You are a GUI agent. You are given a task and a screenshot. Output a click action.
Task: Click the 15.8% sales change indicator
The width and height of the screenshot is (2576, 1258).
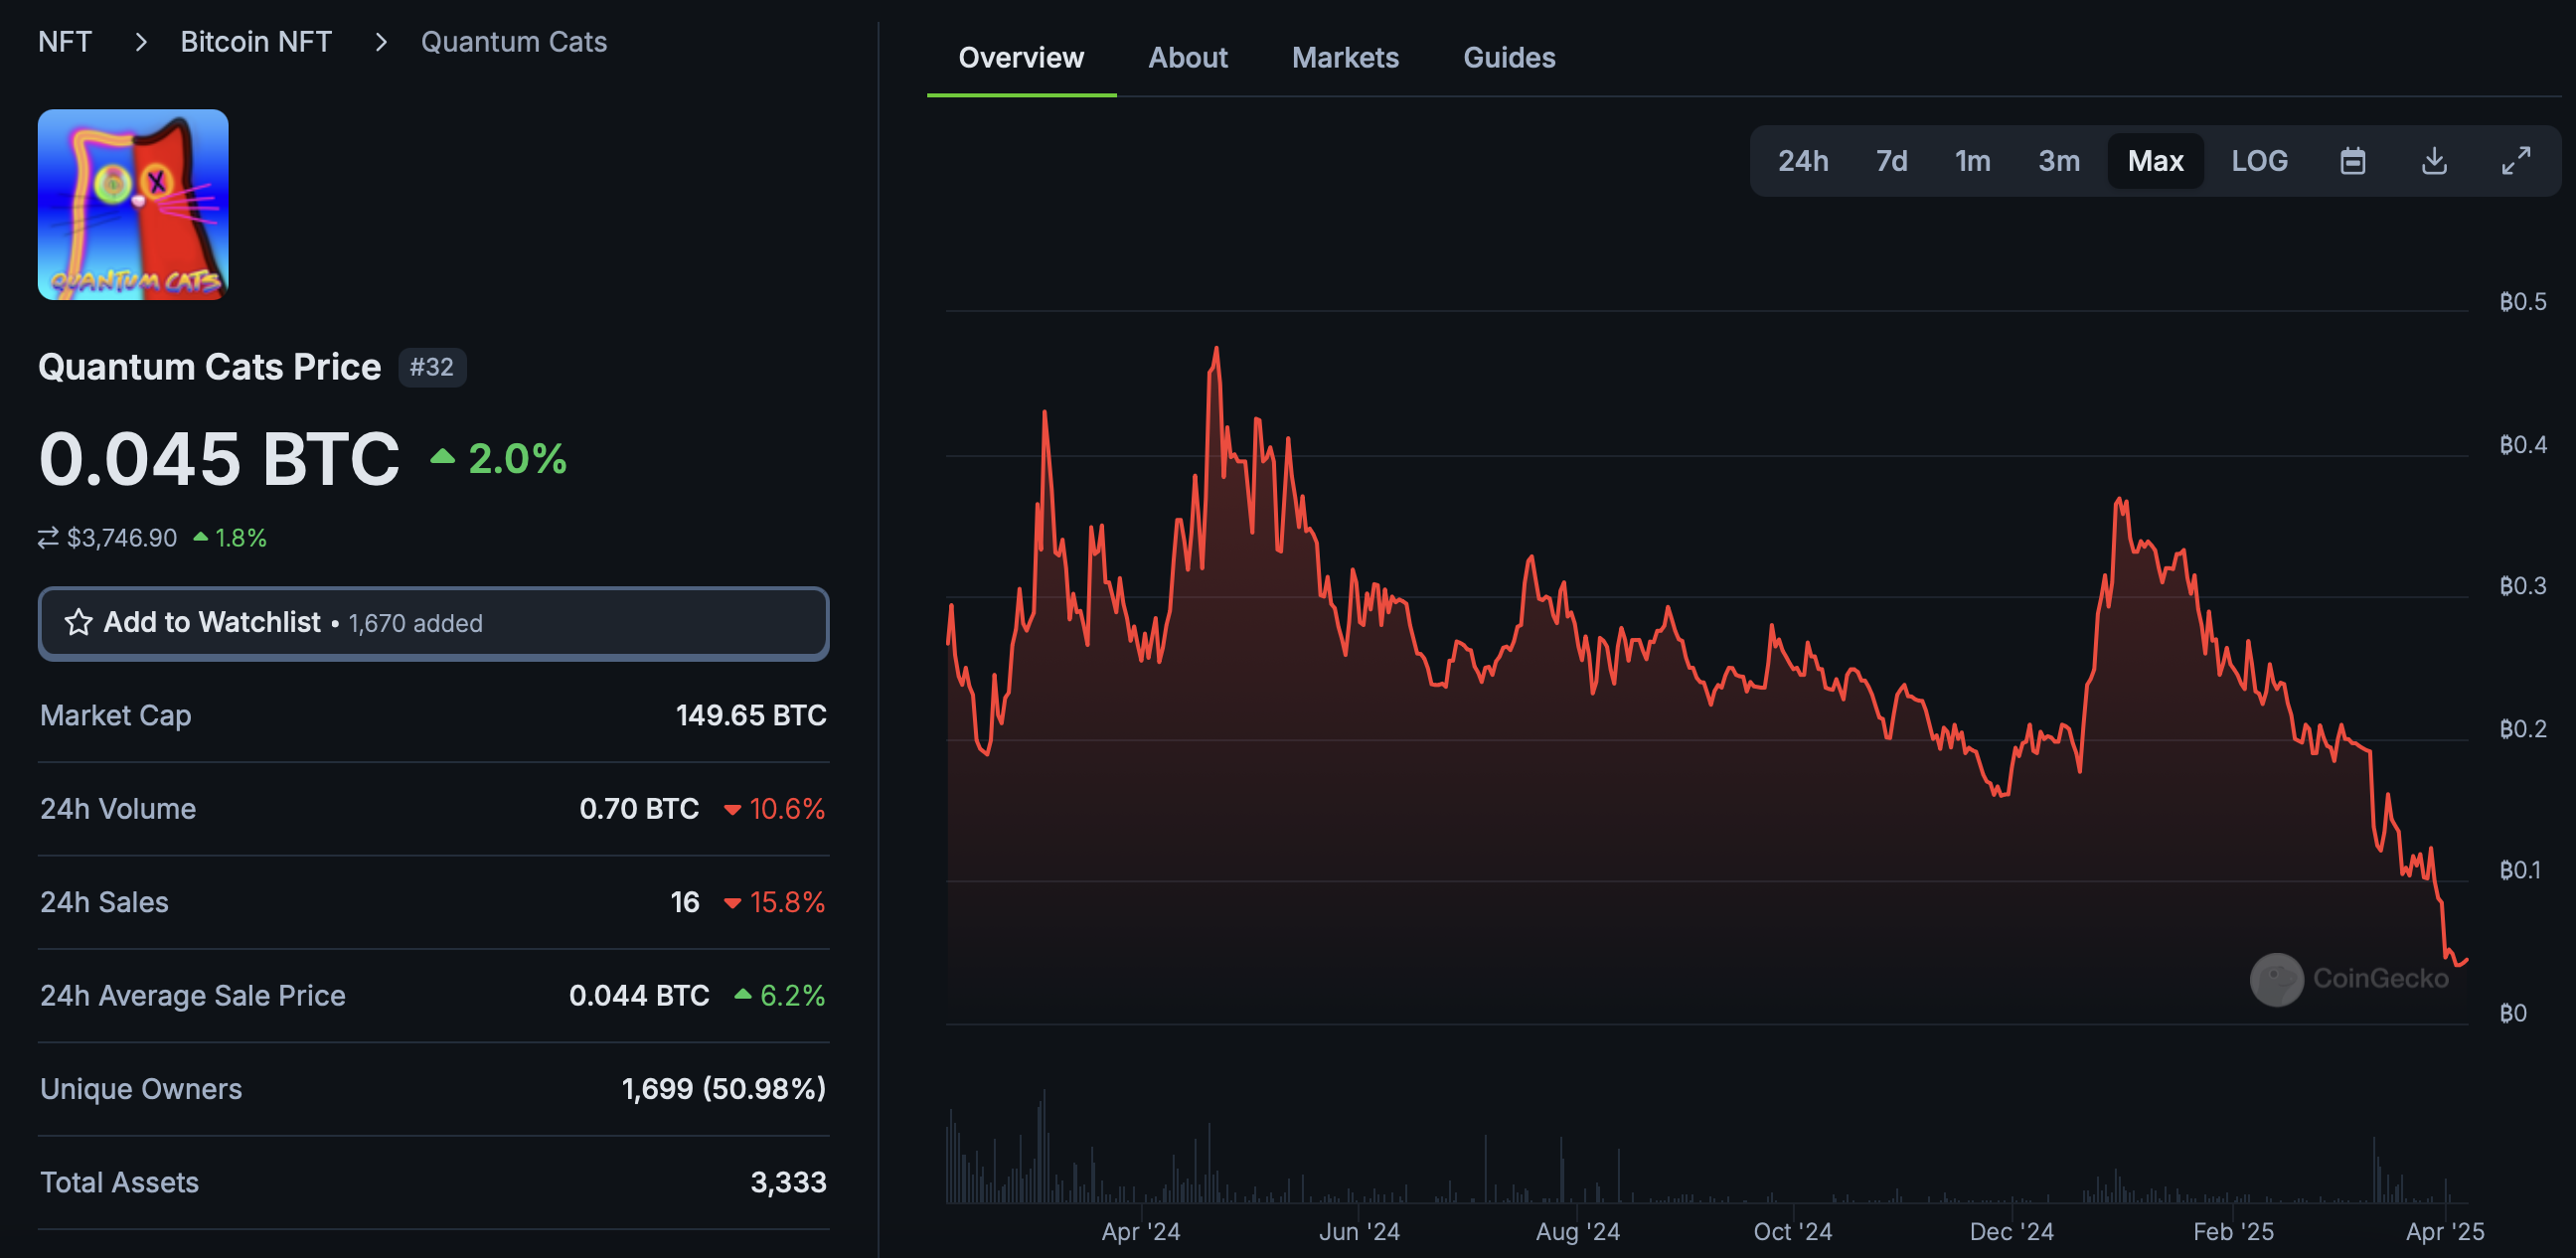point(775,902)
